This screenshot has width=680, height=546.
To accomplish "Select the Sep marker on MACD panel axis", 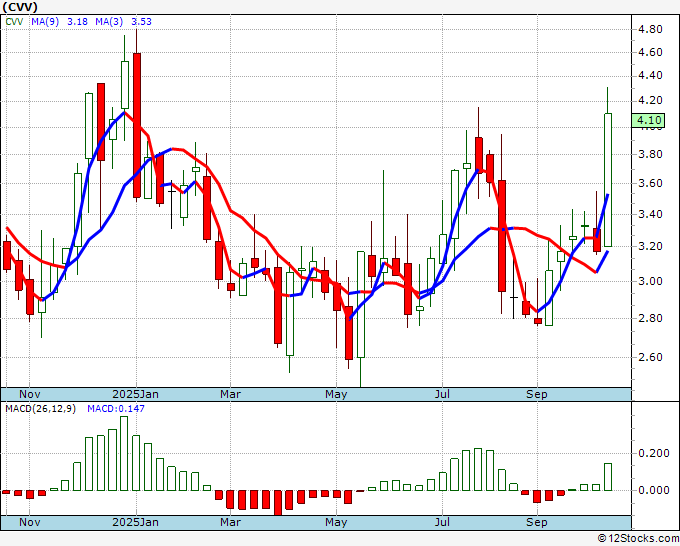I will point(537,522).
